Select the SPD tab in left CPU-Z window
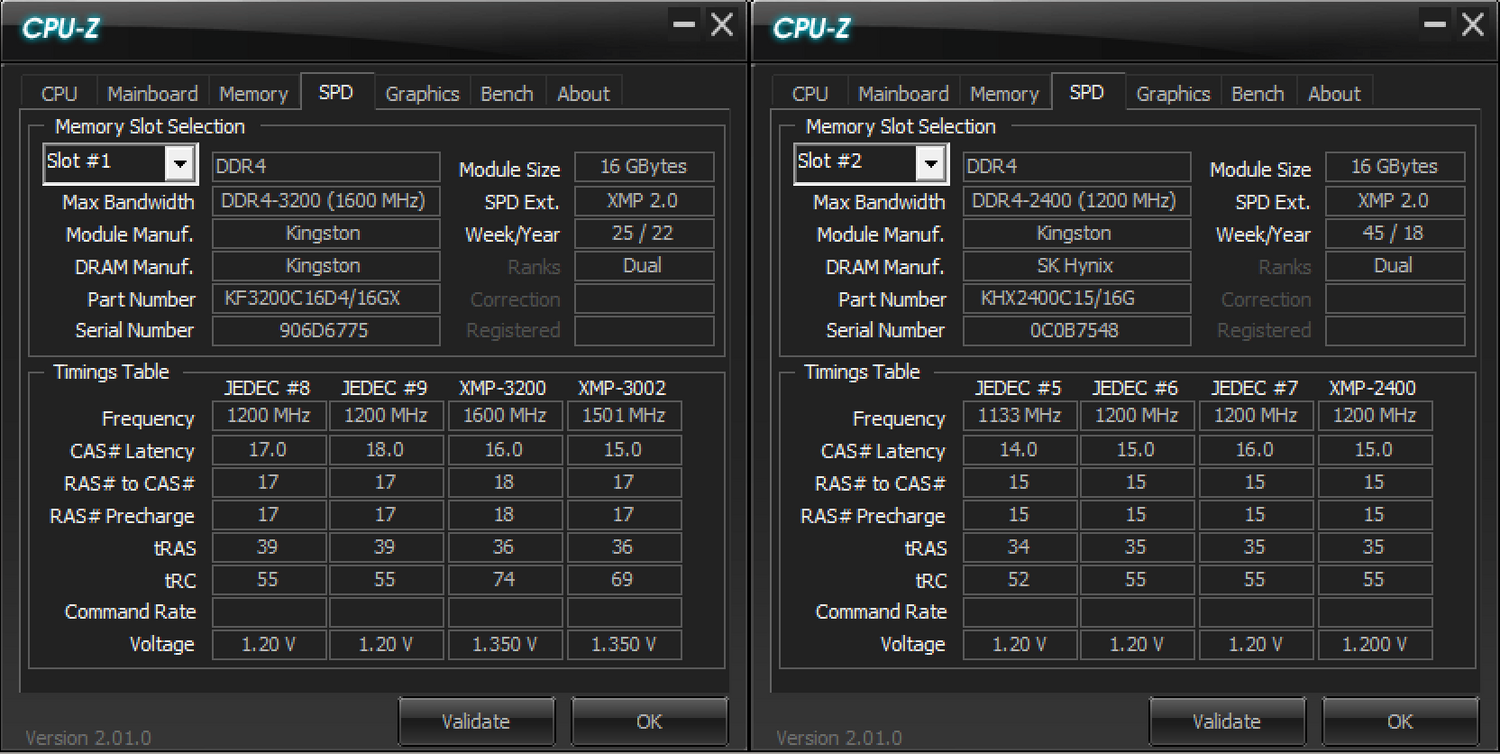This screenshot has width=1500, height=754. coord(336,91)
